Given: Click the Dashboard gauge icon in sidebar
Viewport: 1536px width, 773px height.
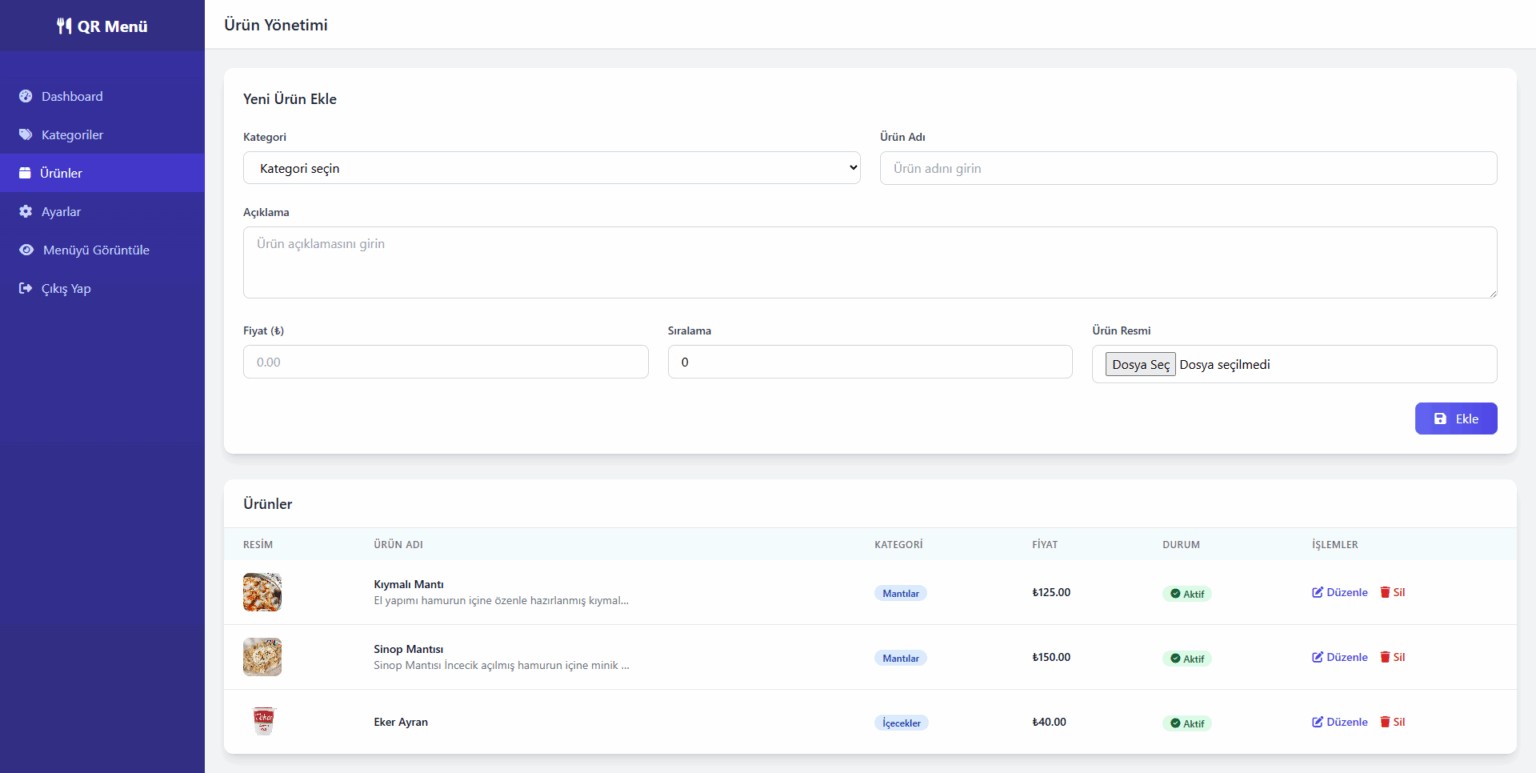Looking at the screenshot, I should pos(26,97).
